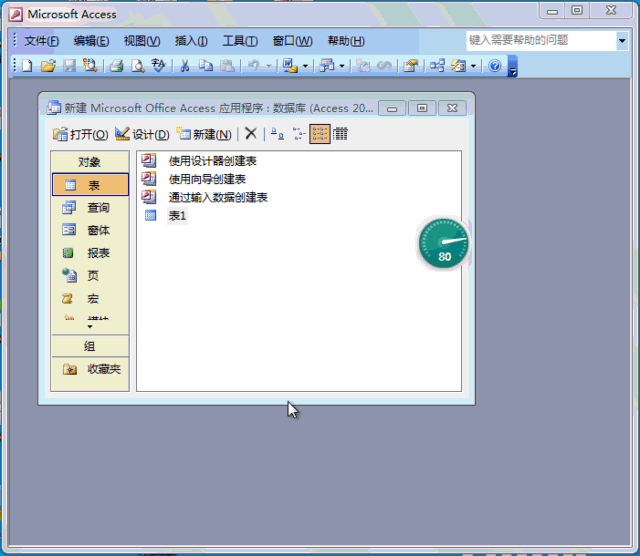Click the Microsoft Access Help icon
The height and width of the screenshot is (556, 640).
click(495, 66)
